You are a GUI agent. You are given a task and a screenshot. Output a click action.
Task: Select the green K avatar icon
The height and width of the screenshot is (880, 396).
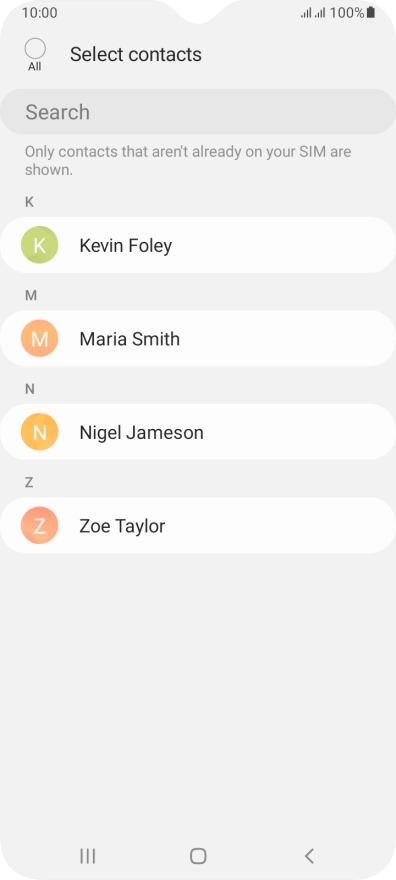[39, 245]
